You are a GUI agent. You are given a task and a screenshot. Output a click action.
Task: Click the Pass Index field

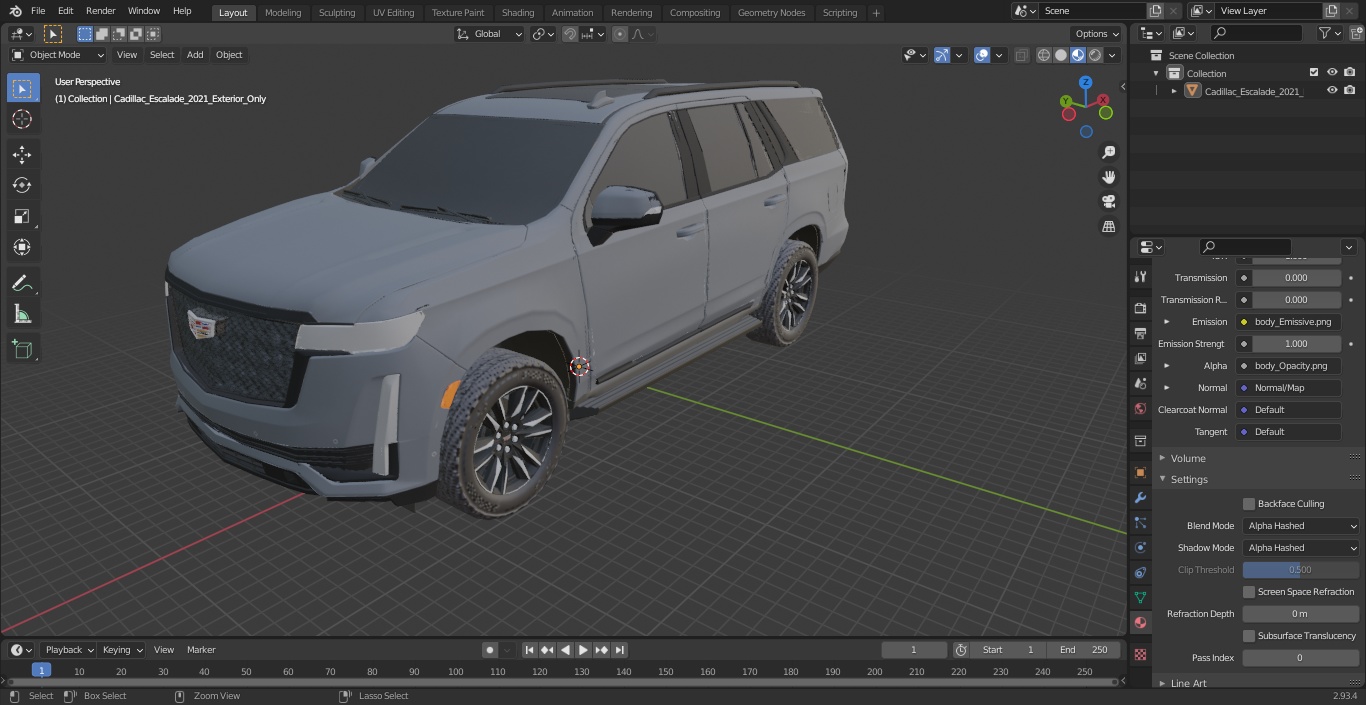[x=1300, y=658]
